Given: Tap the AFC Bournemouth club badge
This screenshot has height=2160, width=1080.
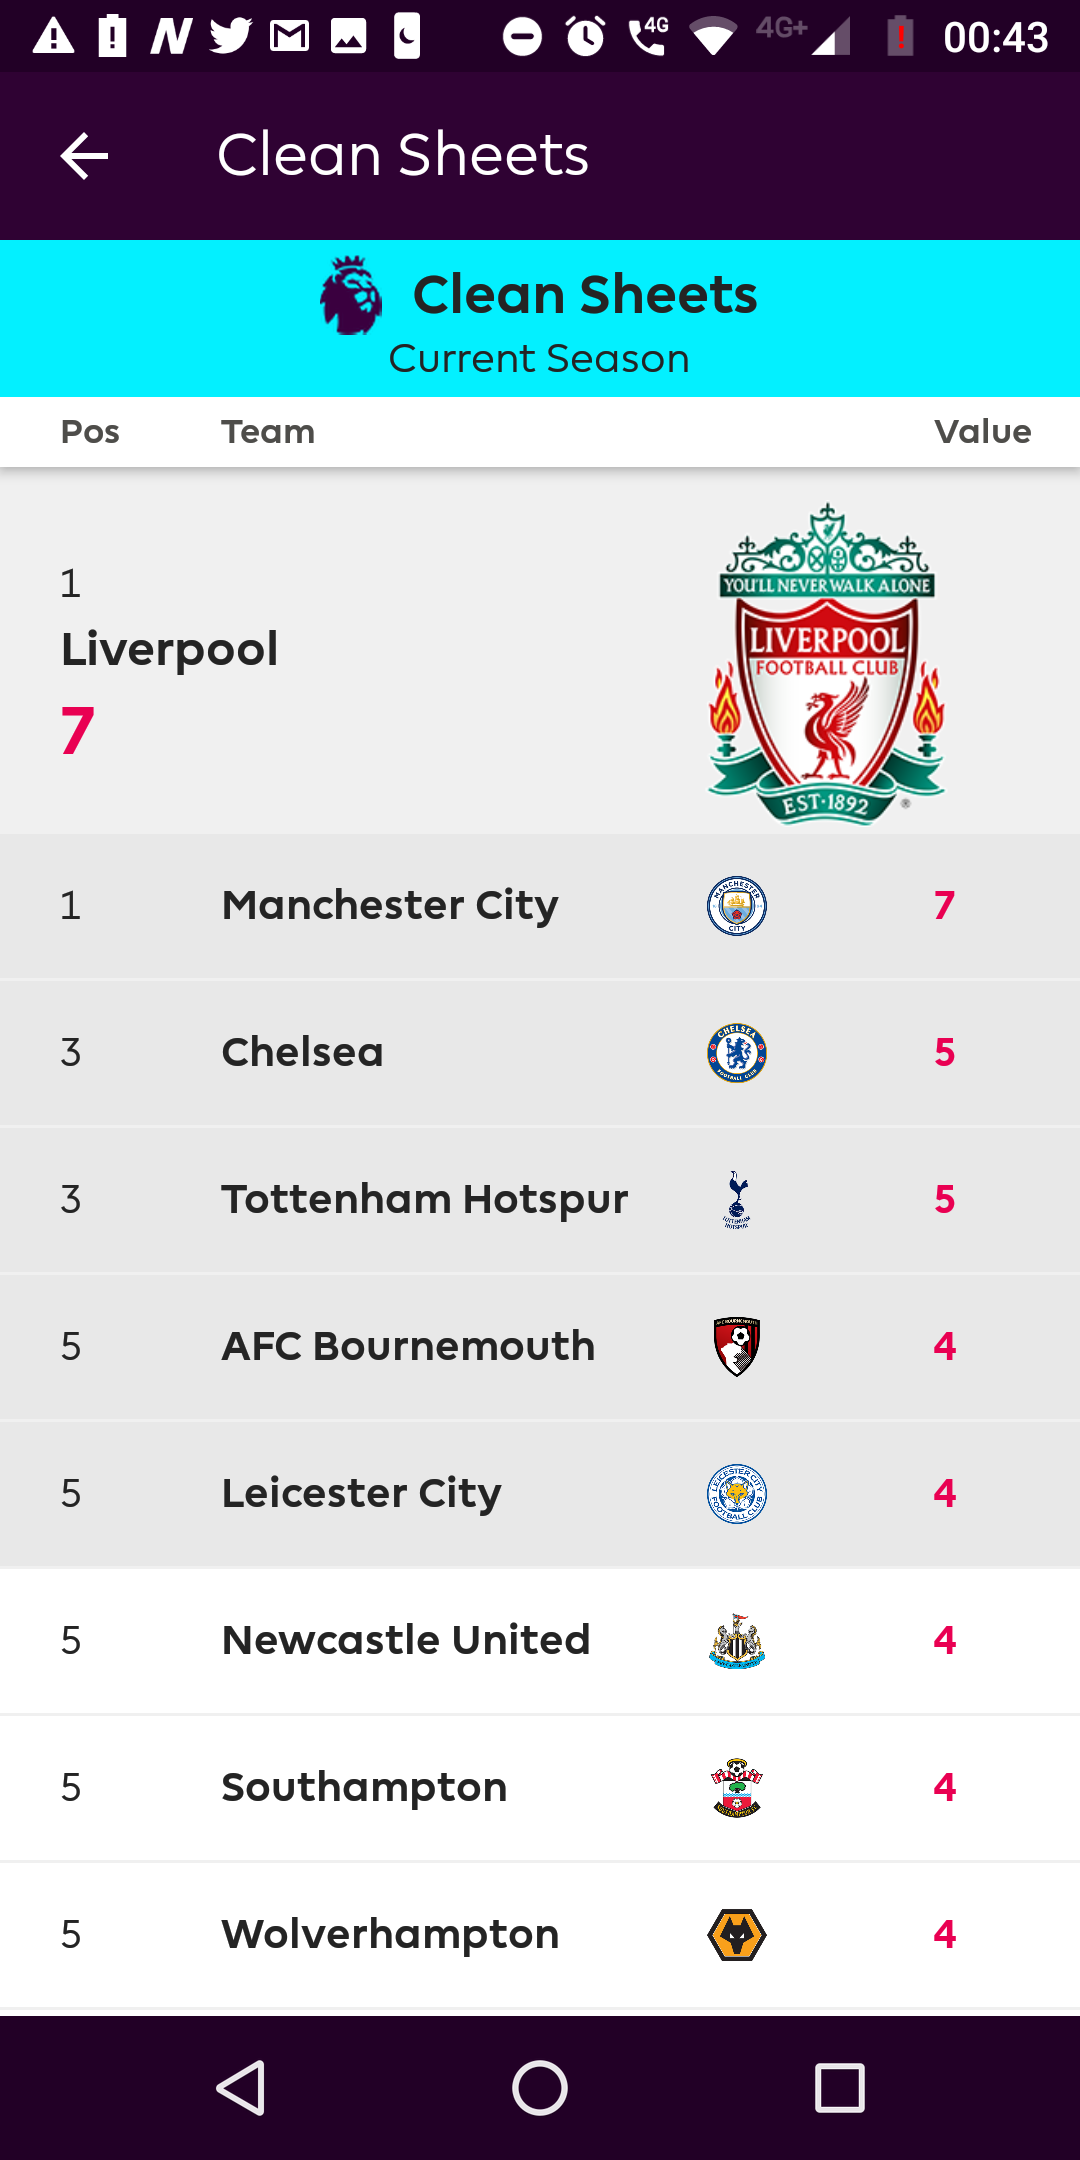Looking at the screenshot, I should click(x=737, y=1346).
